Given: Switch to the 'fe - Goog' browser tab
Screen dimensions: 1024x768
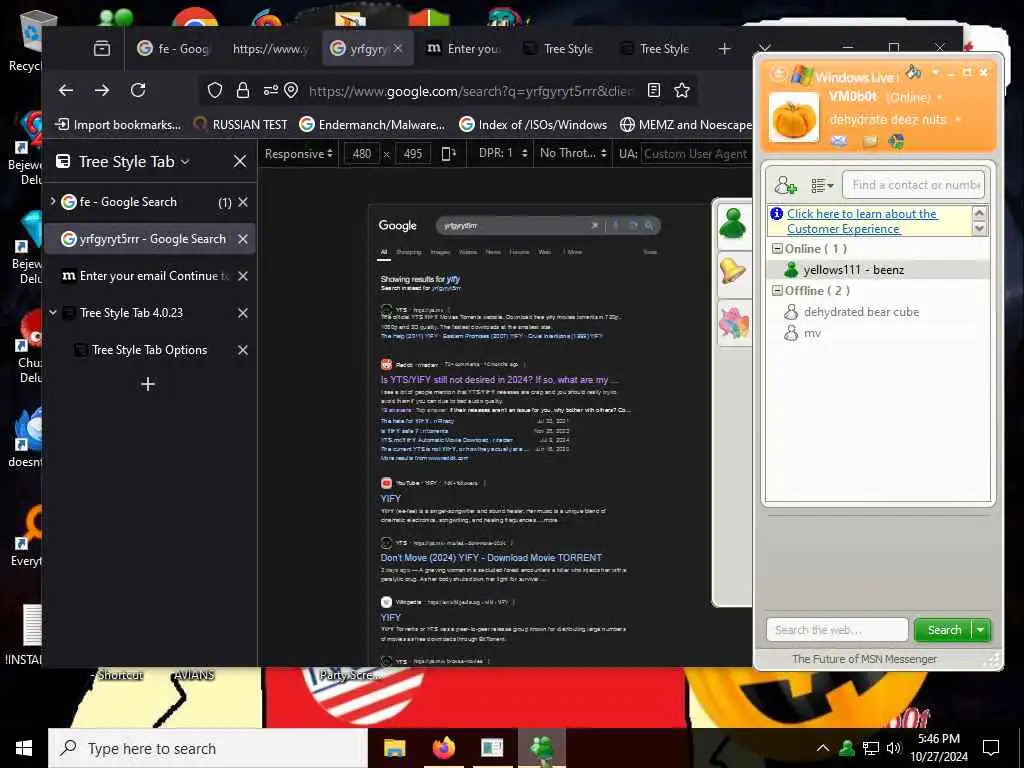Looking at the screenshot, I should click(172, 48).
